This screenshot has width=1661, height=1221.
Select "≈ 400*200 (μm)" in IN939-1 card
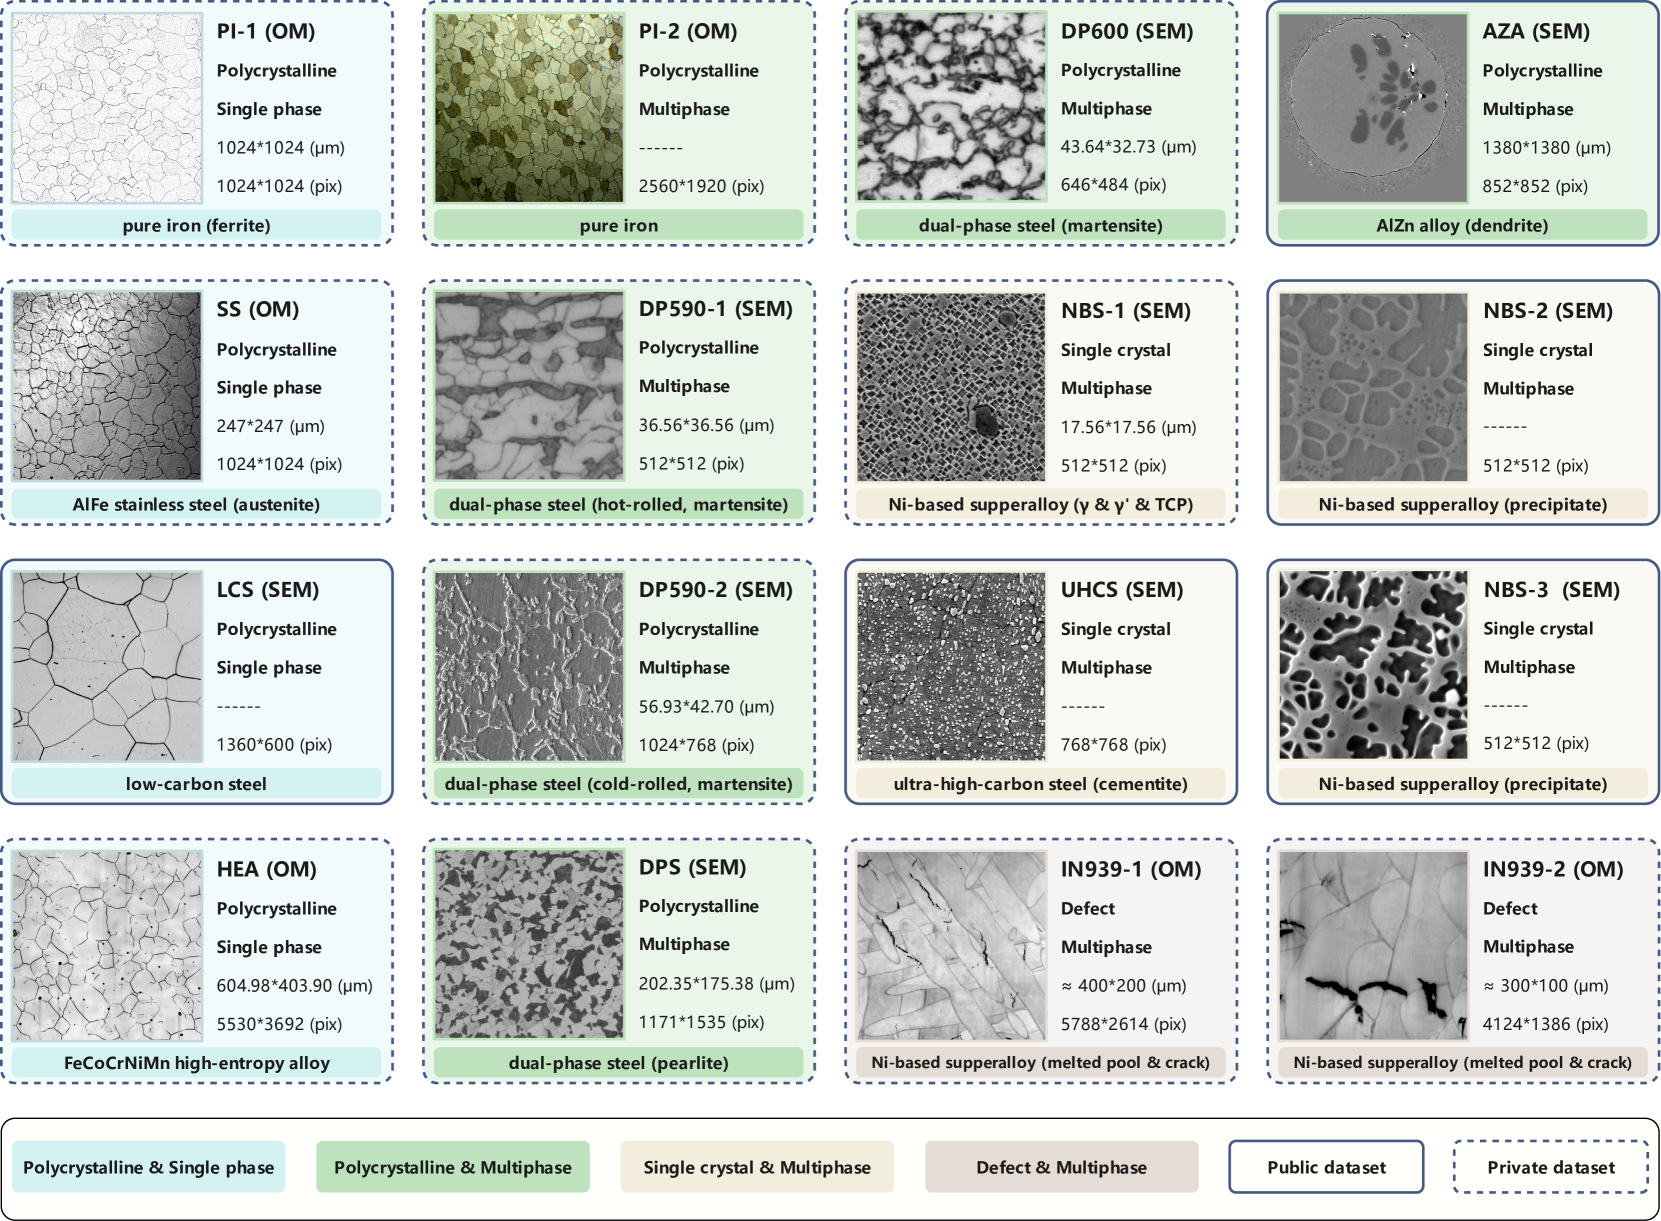click(1123, 985)
